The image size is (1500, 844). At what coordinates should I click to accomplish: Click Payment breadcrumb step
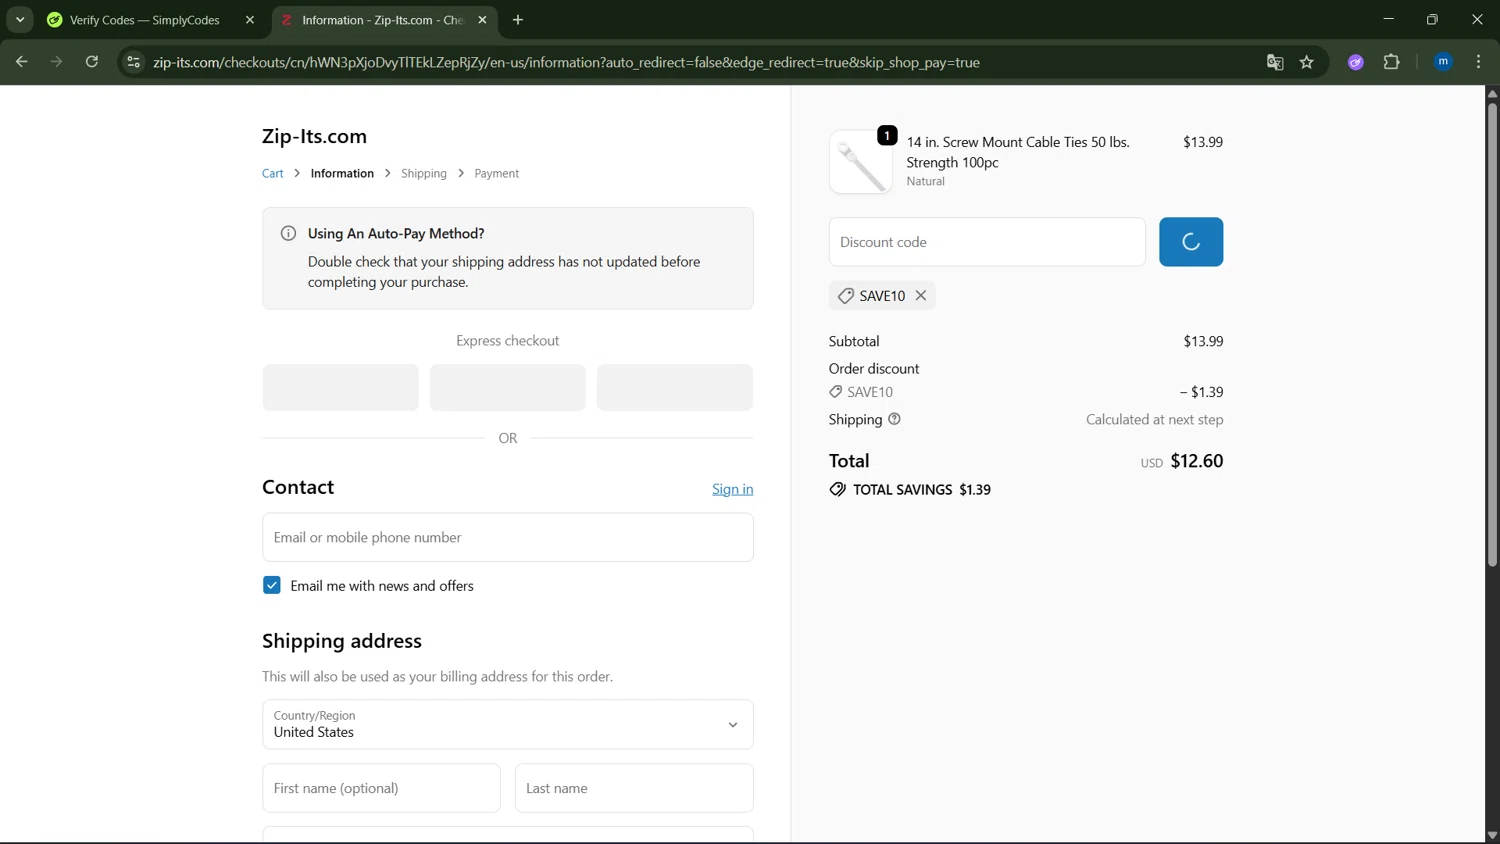pos(497,173)
